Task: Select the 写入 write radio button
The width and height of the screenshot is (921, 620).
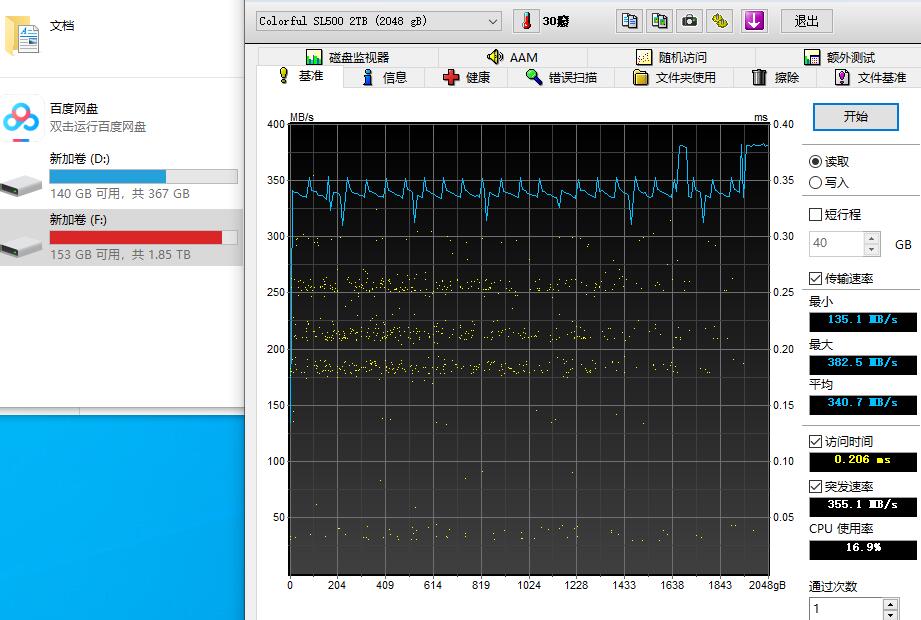Action: (x=816, y=183)
